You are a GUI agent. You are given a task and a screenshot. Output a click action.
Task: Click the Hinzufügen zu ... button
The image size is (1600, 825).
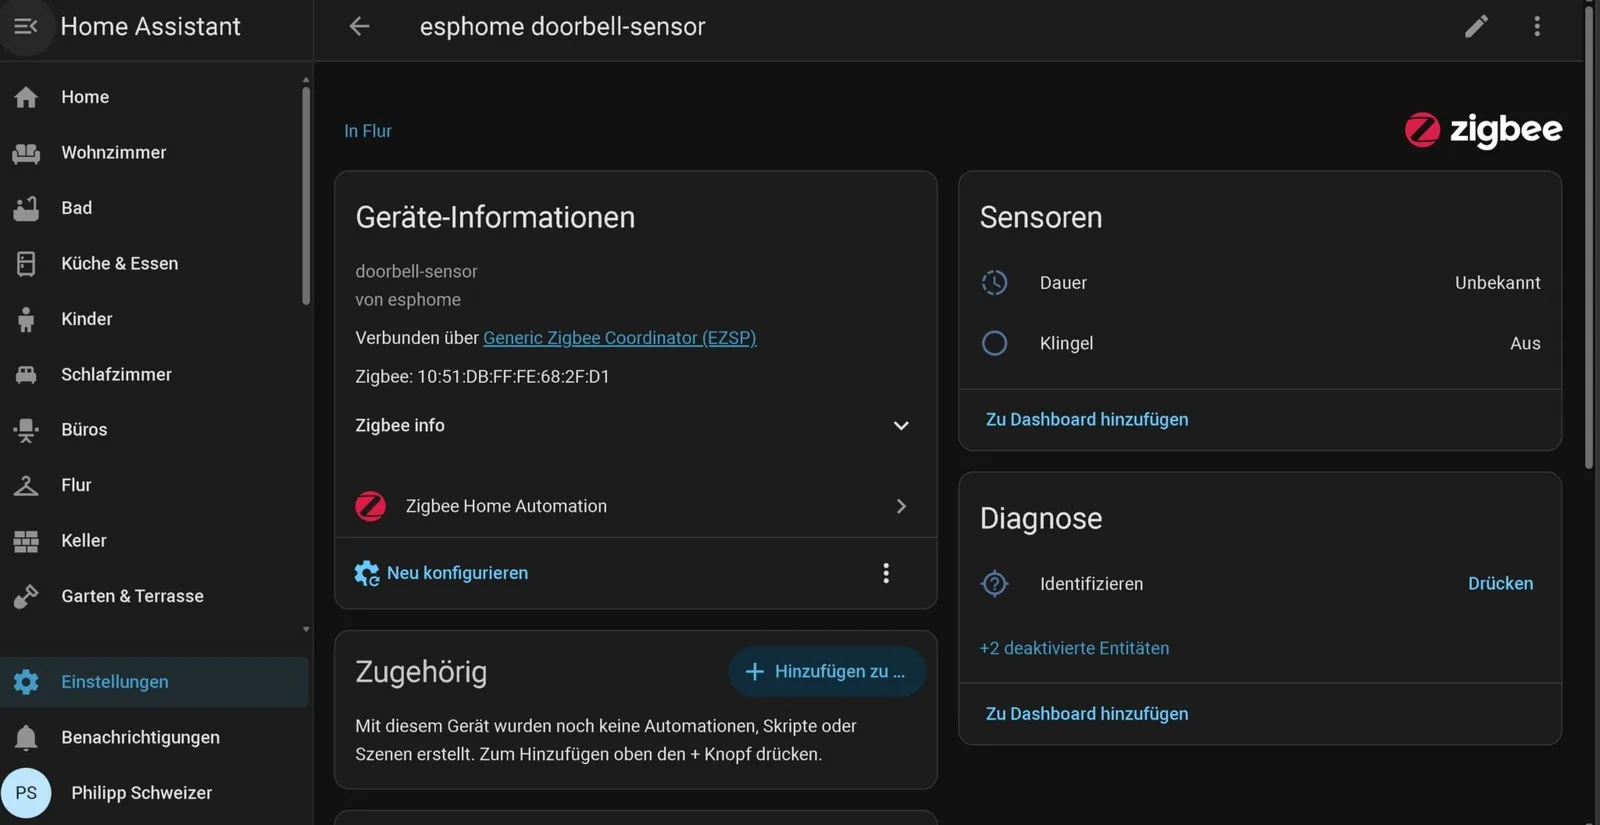(x=827, y=672)
